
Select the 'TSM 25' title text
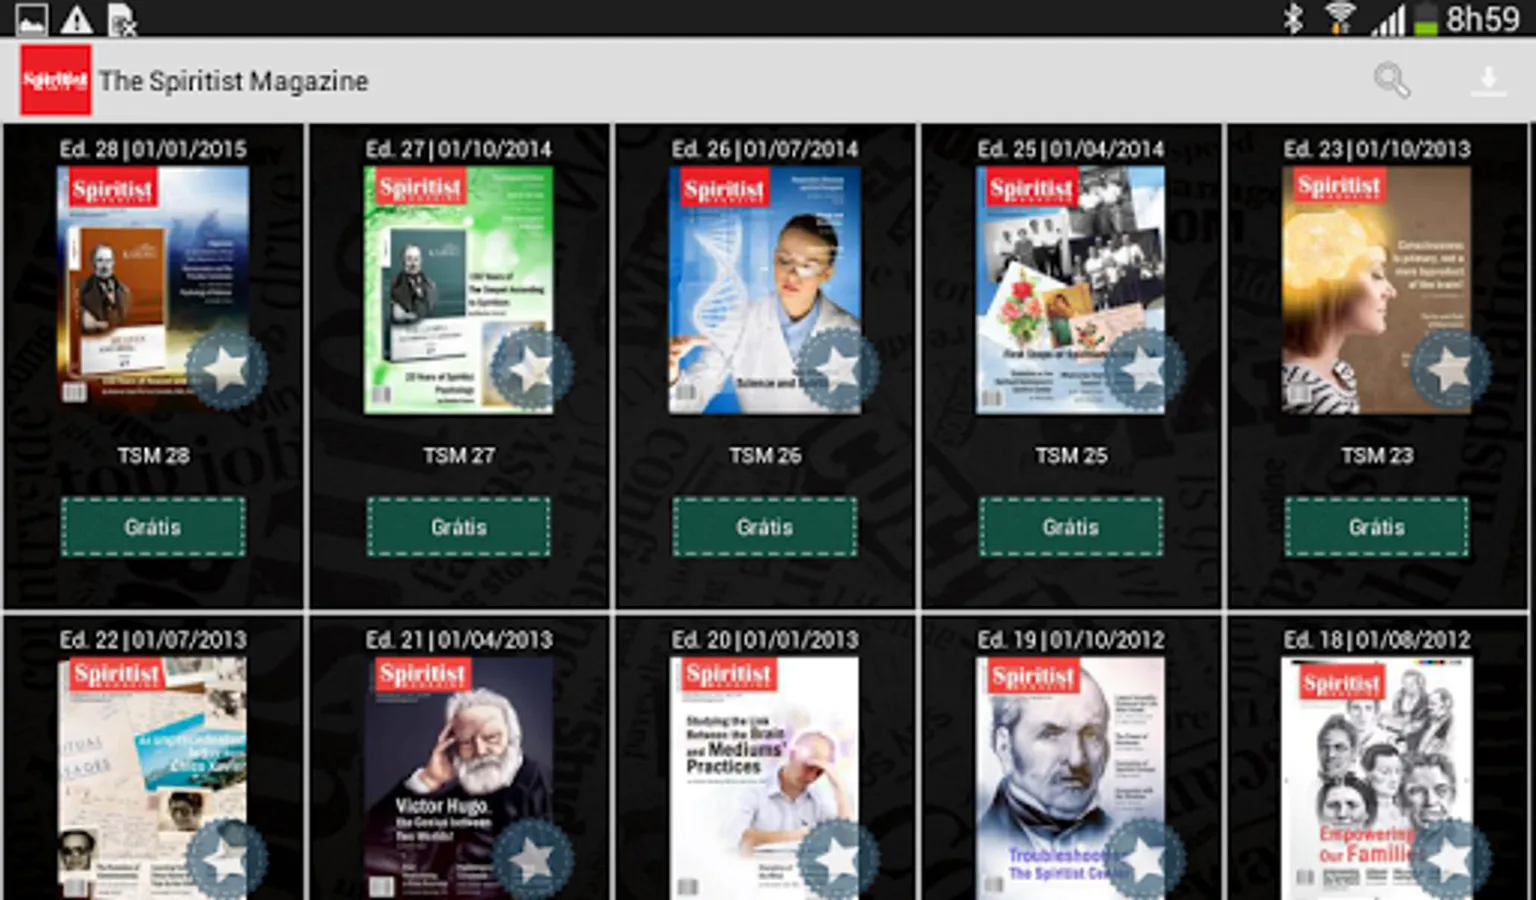click(1071, 455)
